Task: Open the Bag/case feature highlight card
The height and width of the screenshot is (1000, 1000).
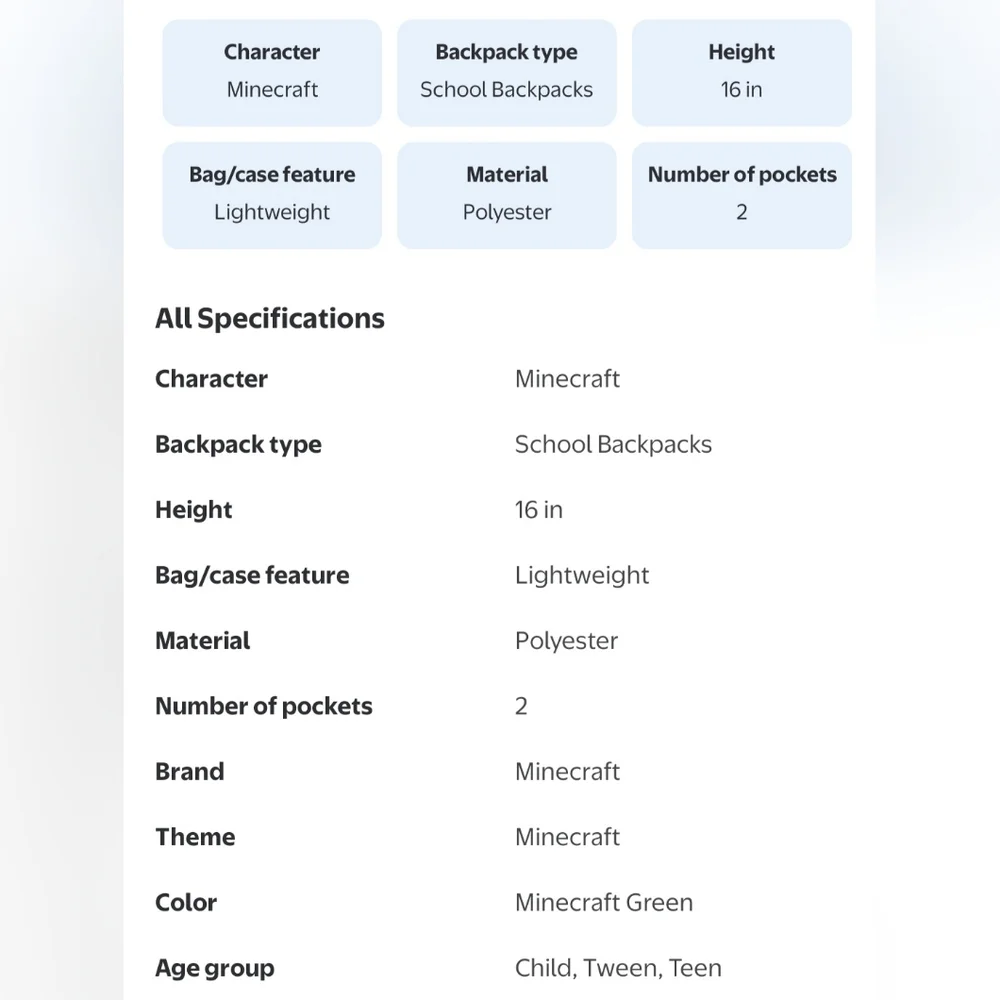Action: coord(272,194)
